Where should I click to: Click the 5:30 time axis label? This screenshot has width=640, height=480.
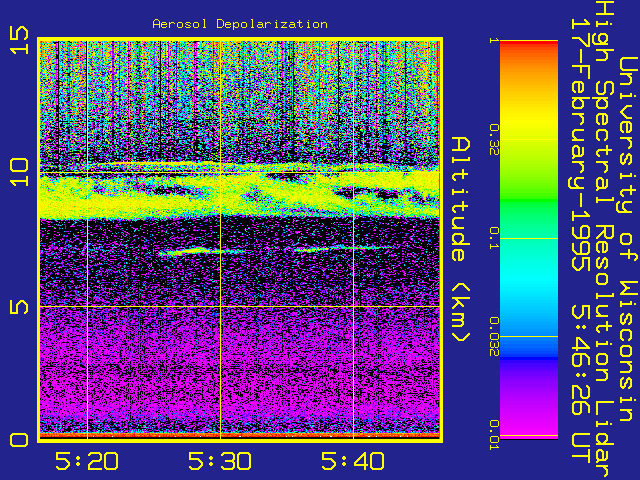(220, 461)
